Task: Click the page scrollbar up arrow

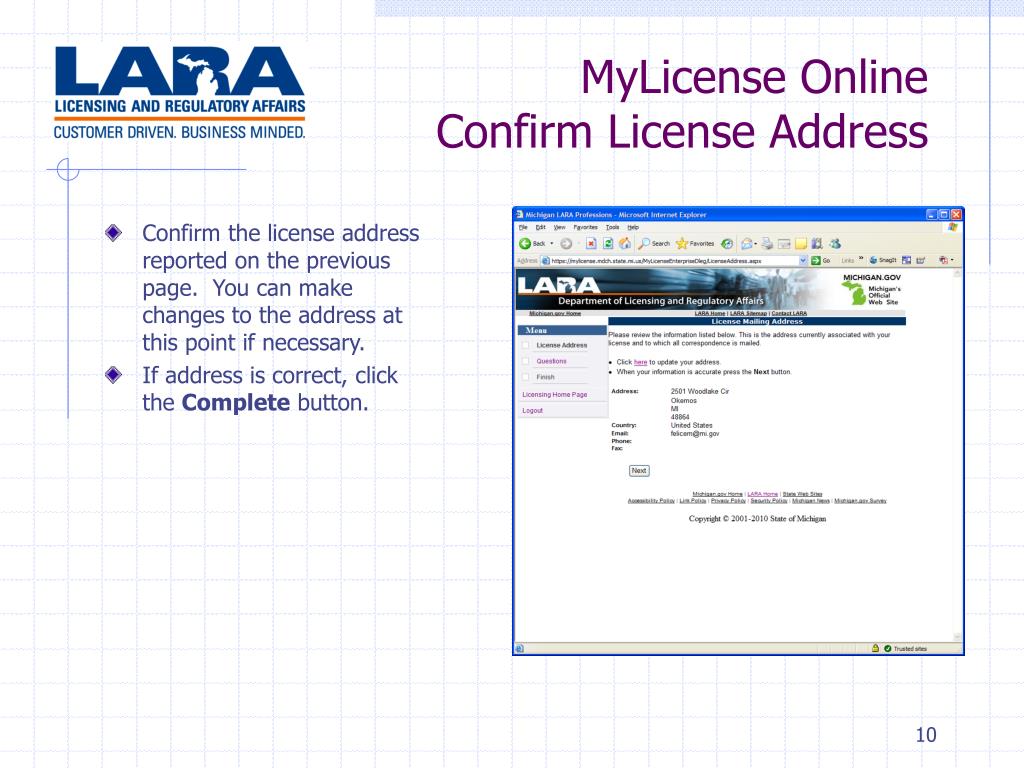Action: [958, 274]
